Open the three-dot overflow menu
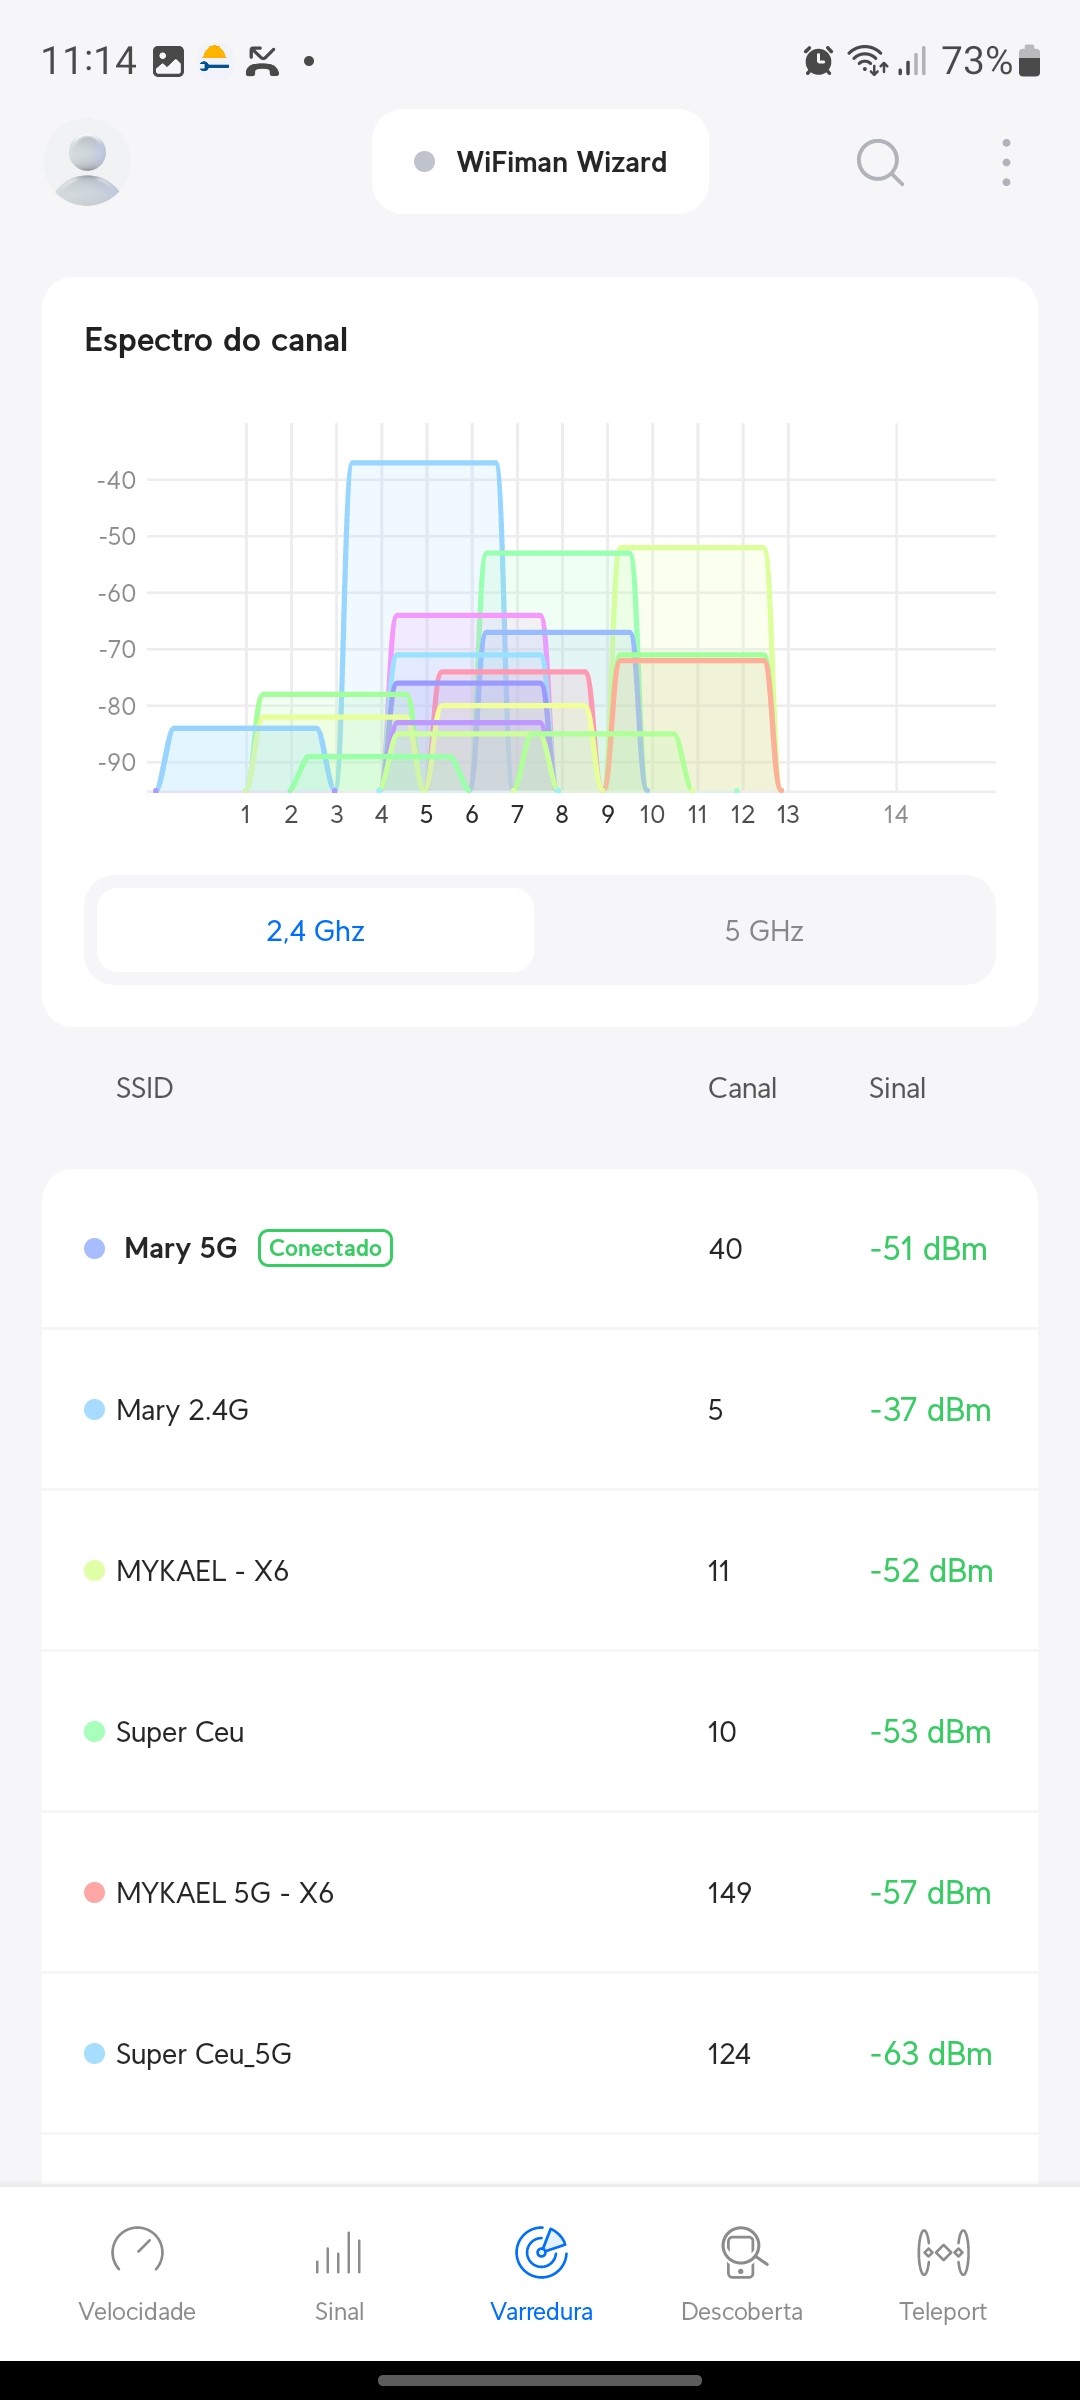The height and width of the screenshot is (2400, 1080). (x=1006, y=162)
